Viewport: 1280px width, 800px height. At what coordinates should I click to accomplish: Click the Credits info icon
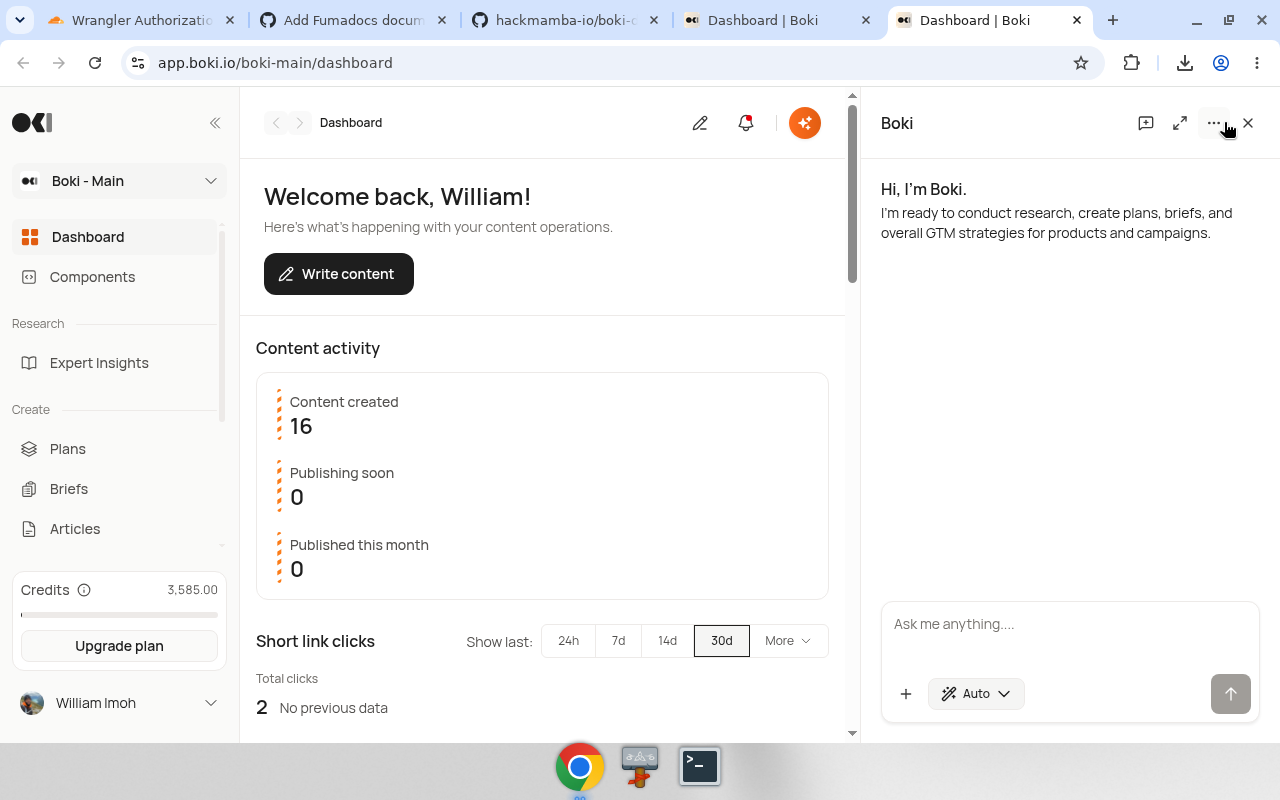[84, 590]
